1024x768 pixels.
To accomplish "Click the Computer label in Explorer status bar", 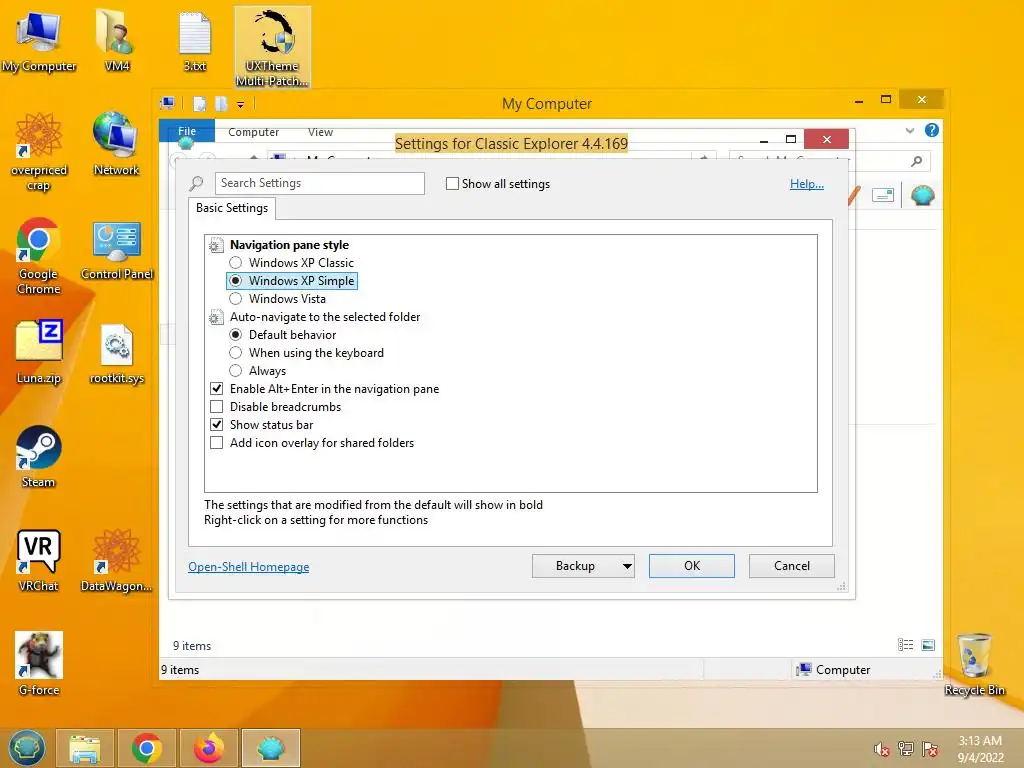I will tap(843, 670).
